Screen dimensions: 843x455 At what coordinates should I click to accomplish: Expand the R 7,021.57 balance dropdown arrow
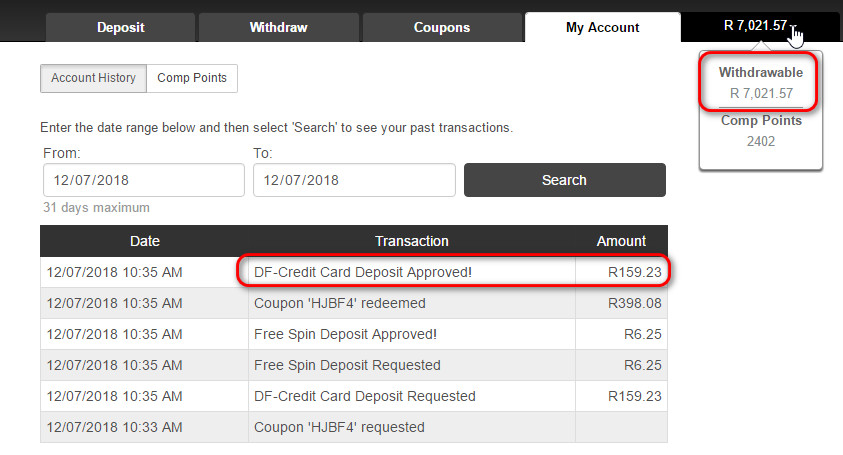pyautogui.click(x=794, y=27)
